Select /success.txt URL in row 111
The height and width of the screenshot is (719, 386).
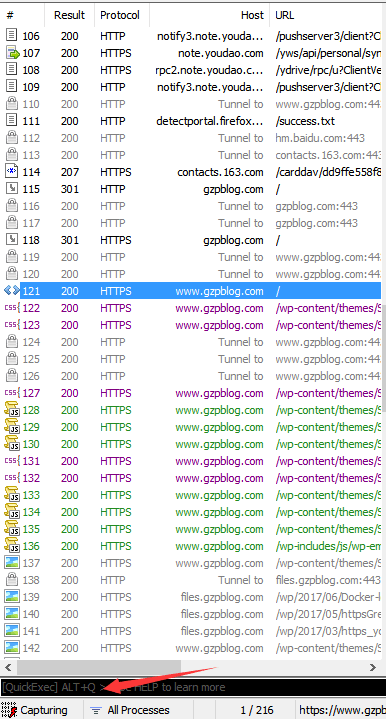[x=305, y=121]
